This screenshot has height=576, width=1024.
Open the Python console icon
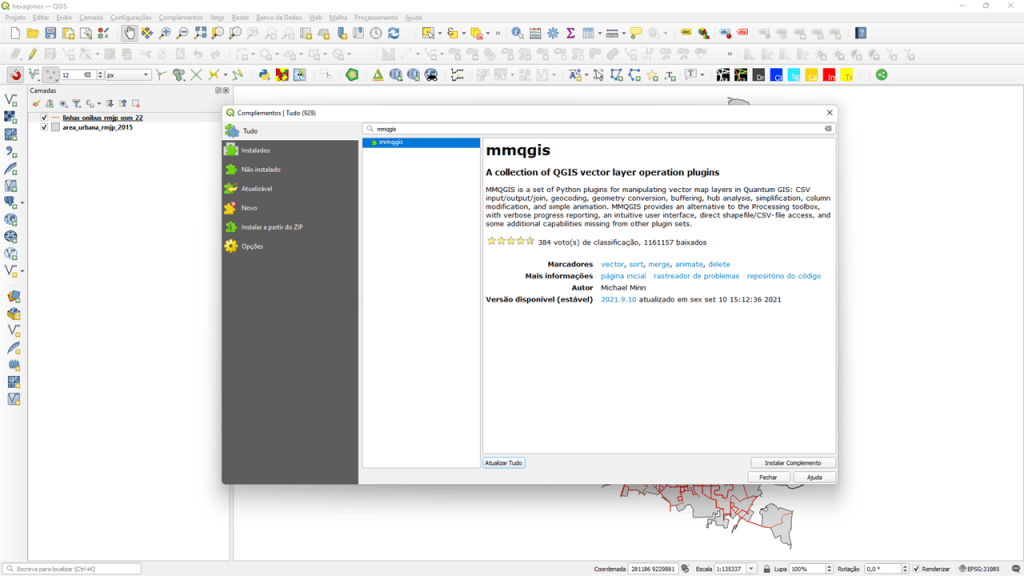pyautogui.click(x=264, y=75)
